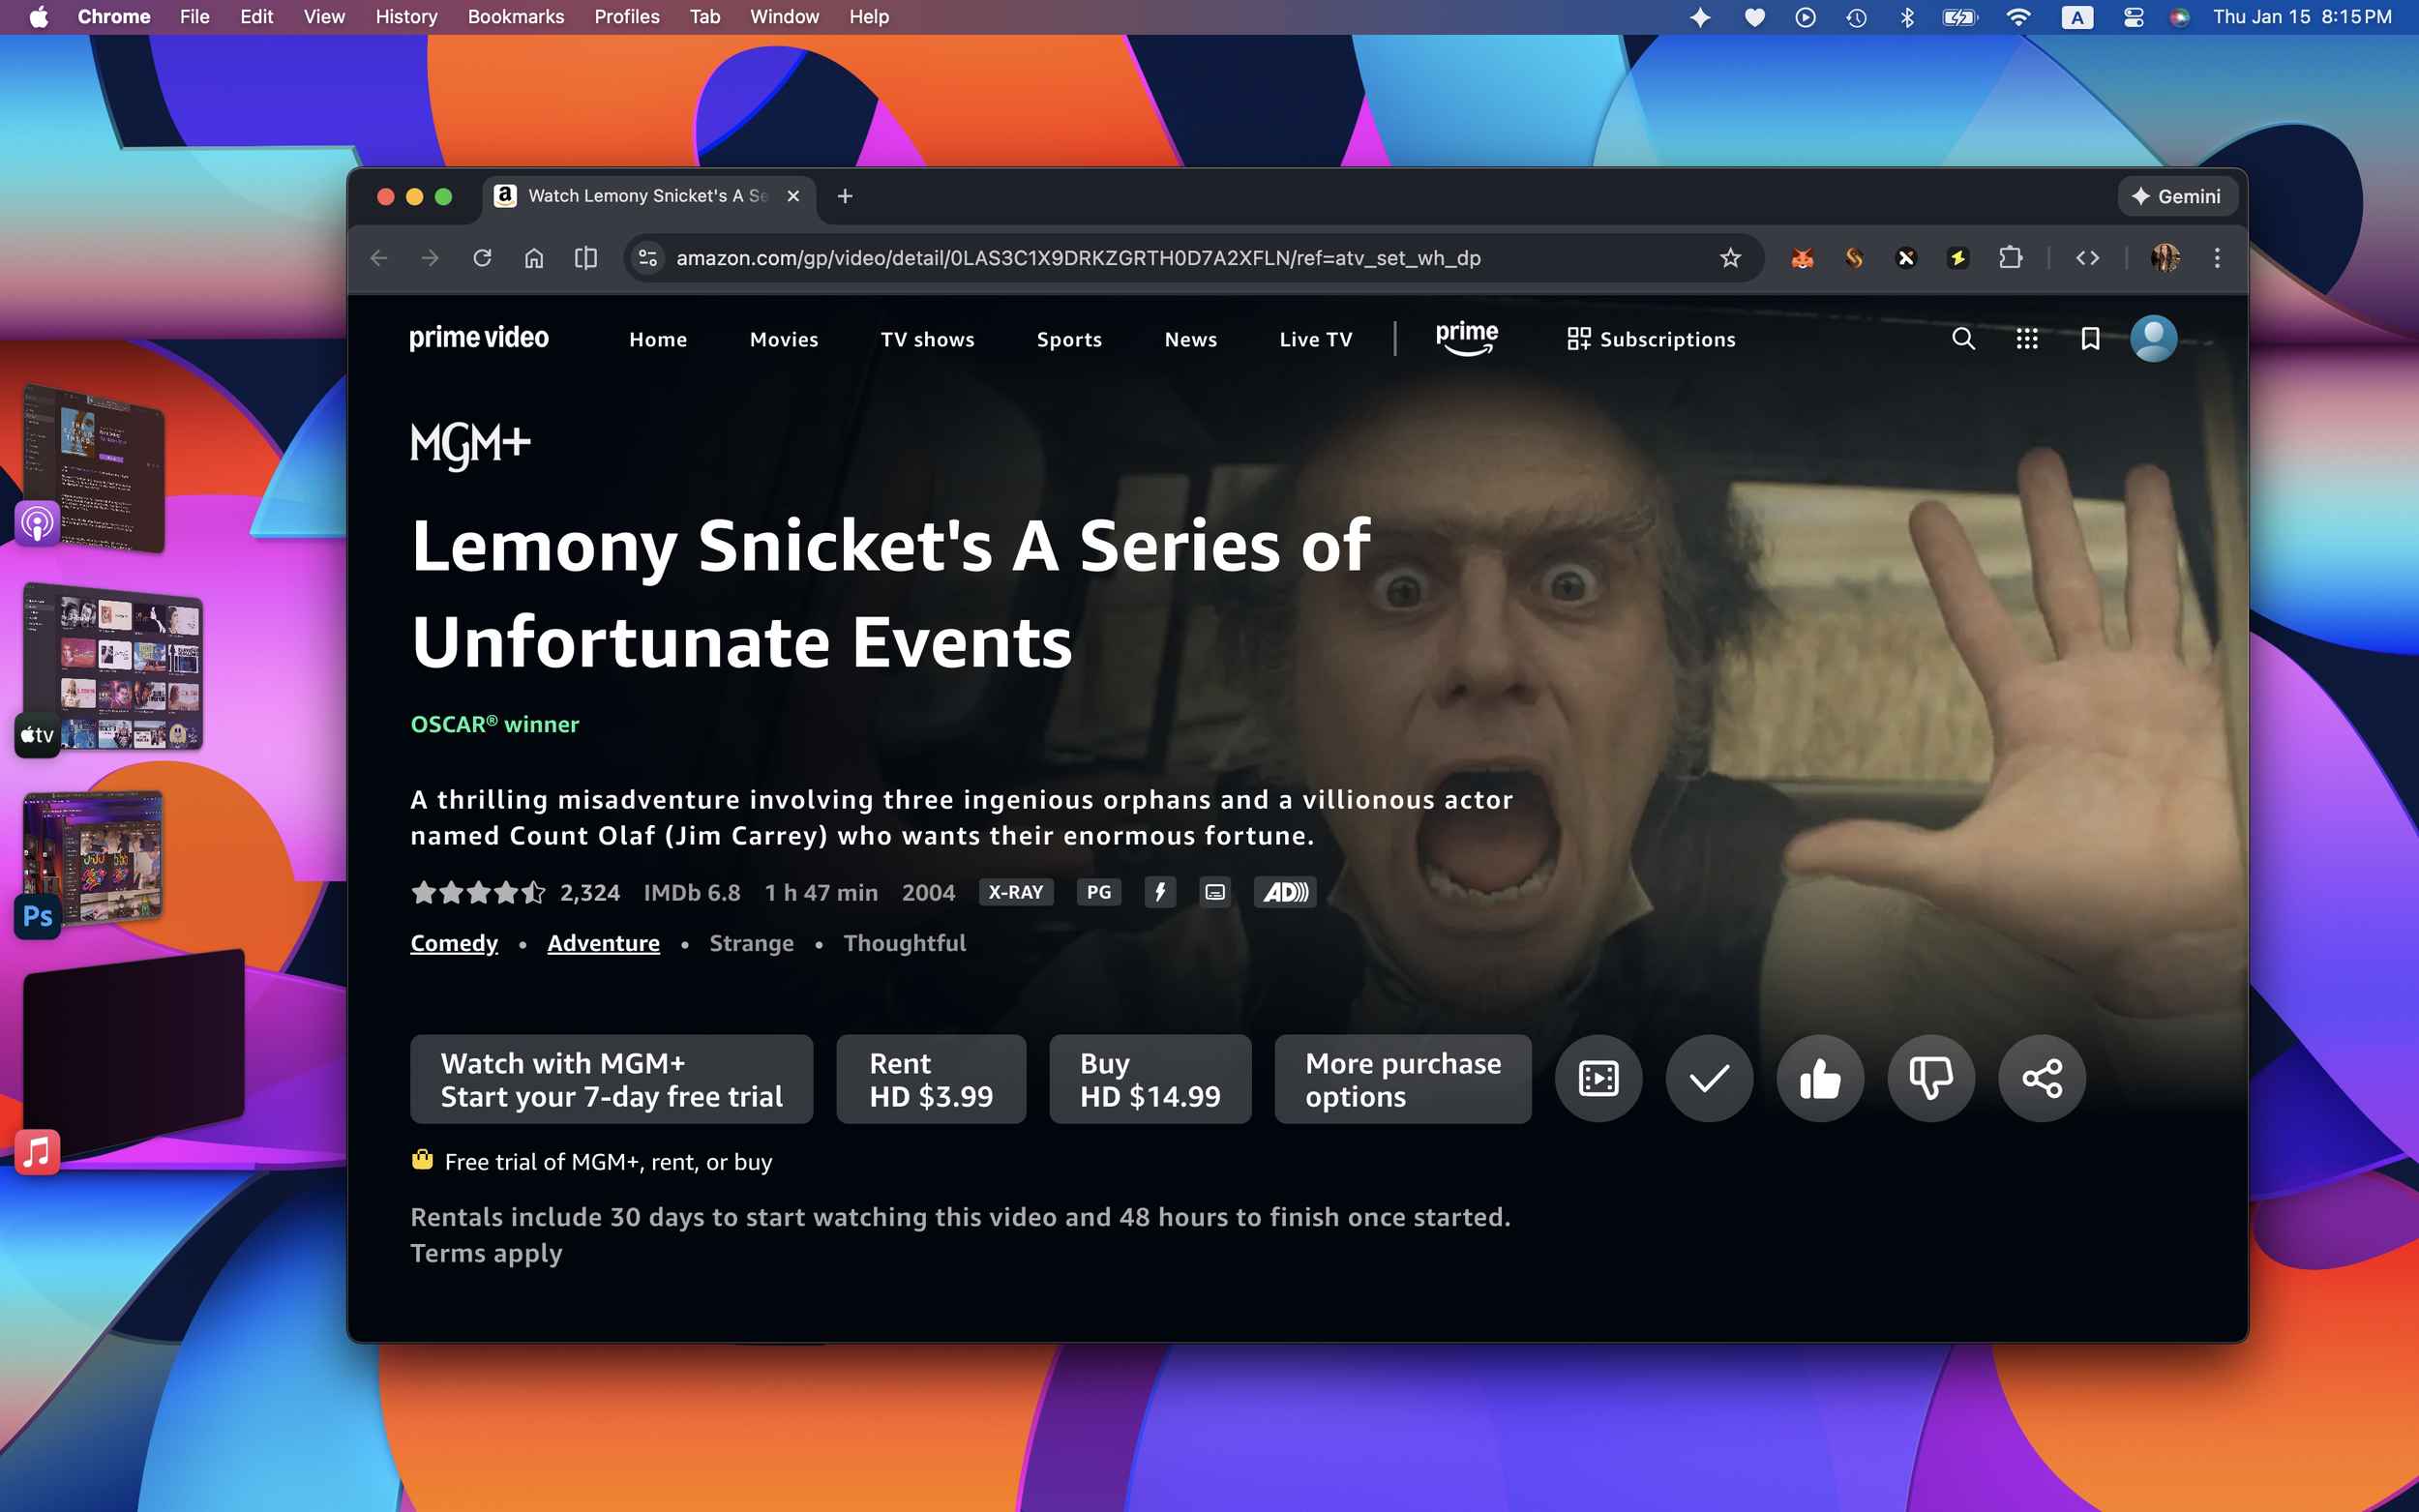Open the Bookmarks menu in menu bar

pyautogui.click(x=515, y=17)
